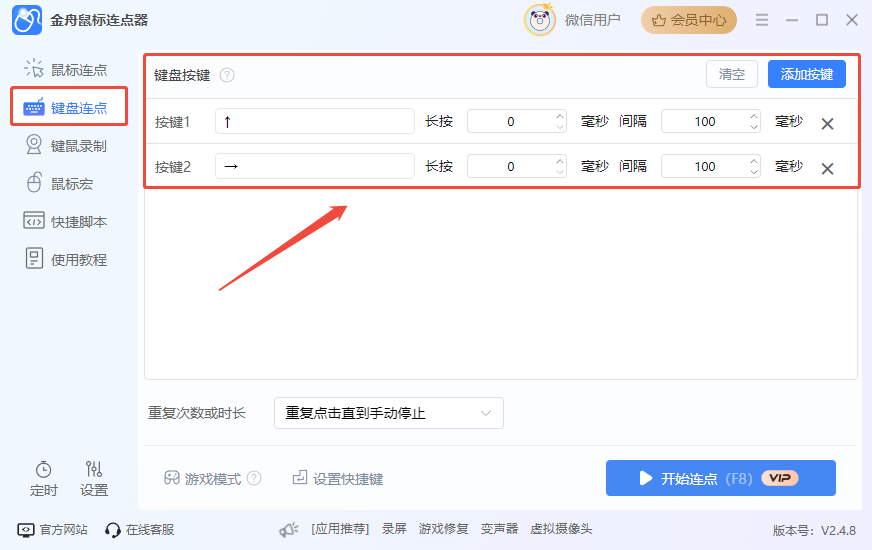Switch to the 键鼠录制 section
Viewport: 872px width, 550px height.
coord(66,146)
